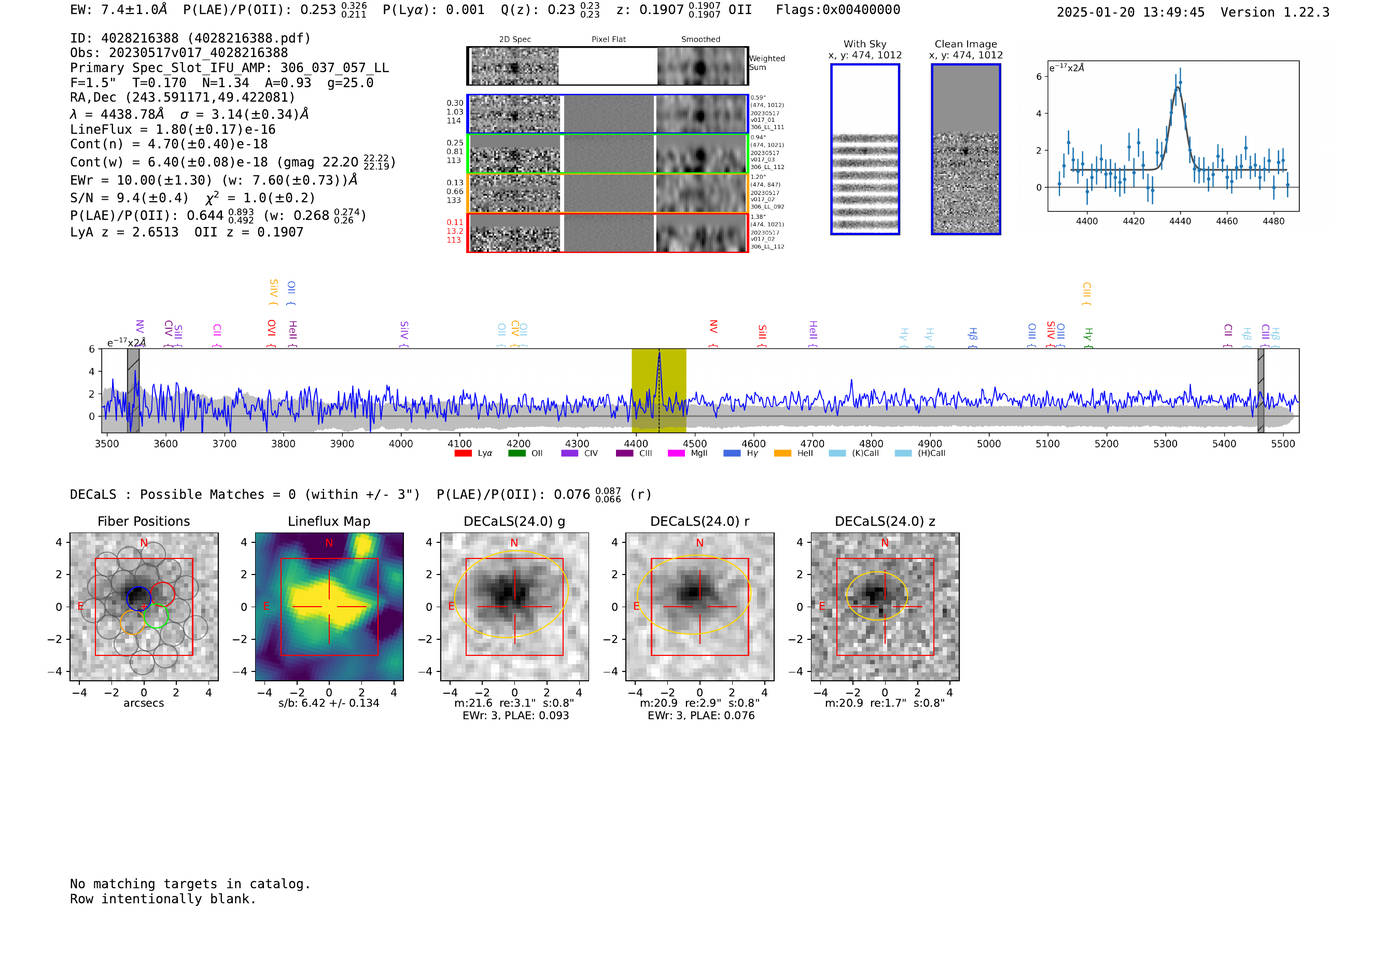Click the yellow highlighted emission line region
Image resolution: width=1400 pixels, height=953 pixels.
pyautogui.click(x=659, y=391)
